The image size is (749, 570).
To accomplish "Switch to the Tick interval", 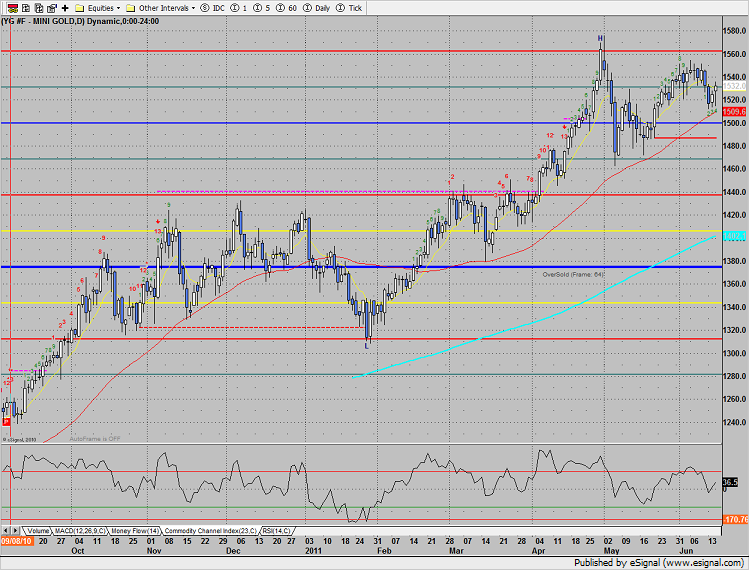I will pyautogui.click(x=349, y=8).
